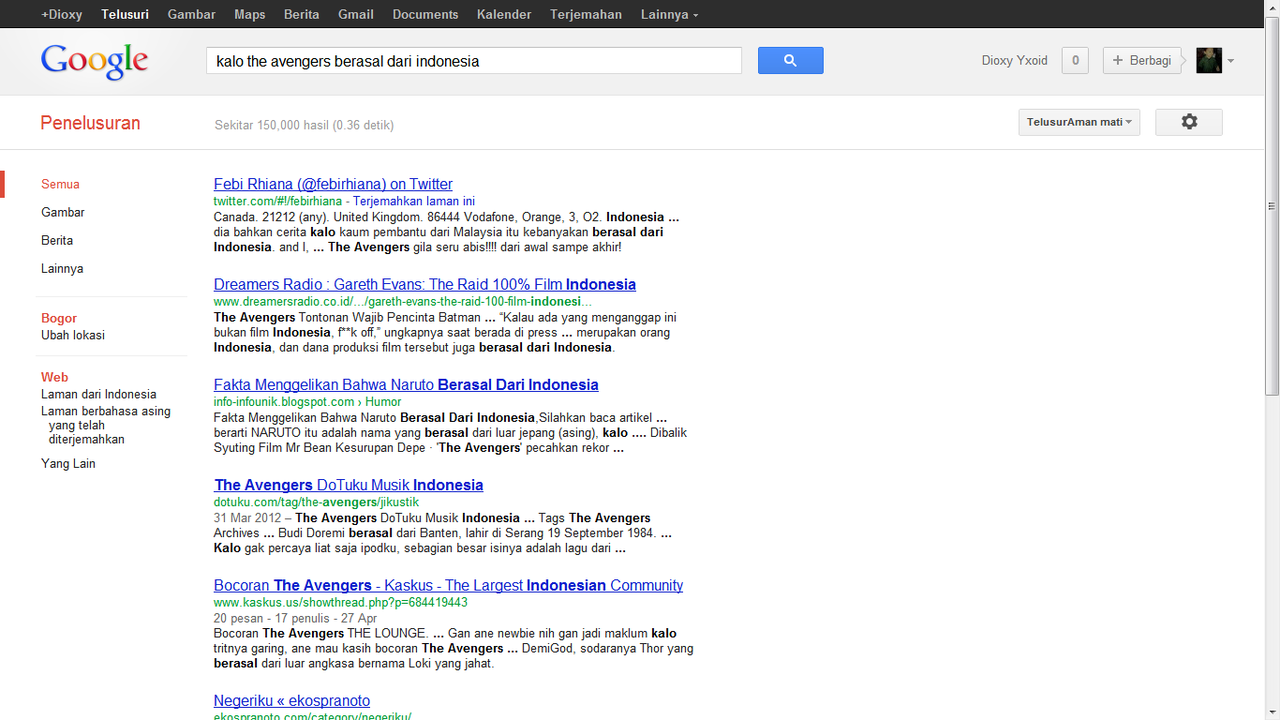
Task: Click the vertical scrollbar thumb
Action: pyautogui.click(x=1272, y=205)
